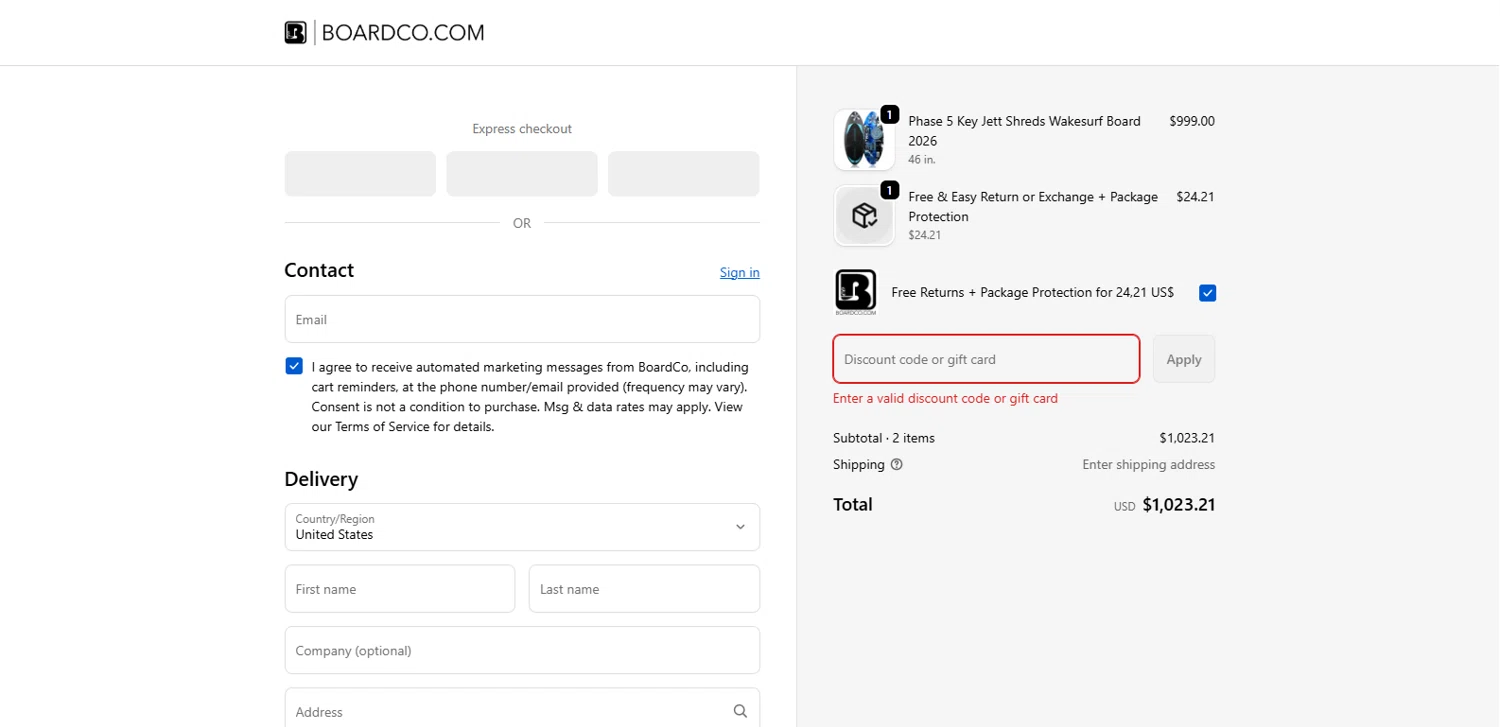Click the Contact section heading
The image size is (1500, 727).
click(319, 270)
